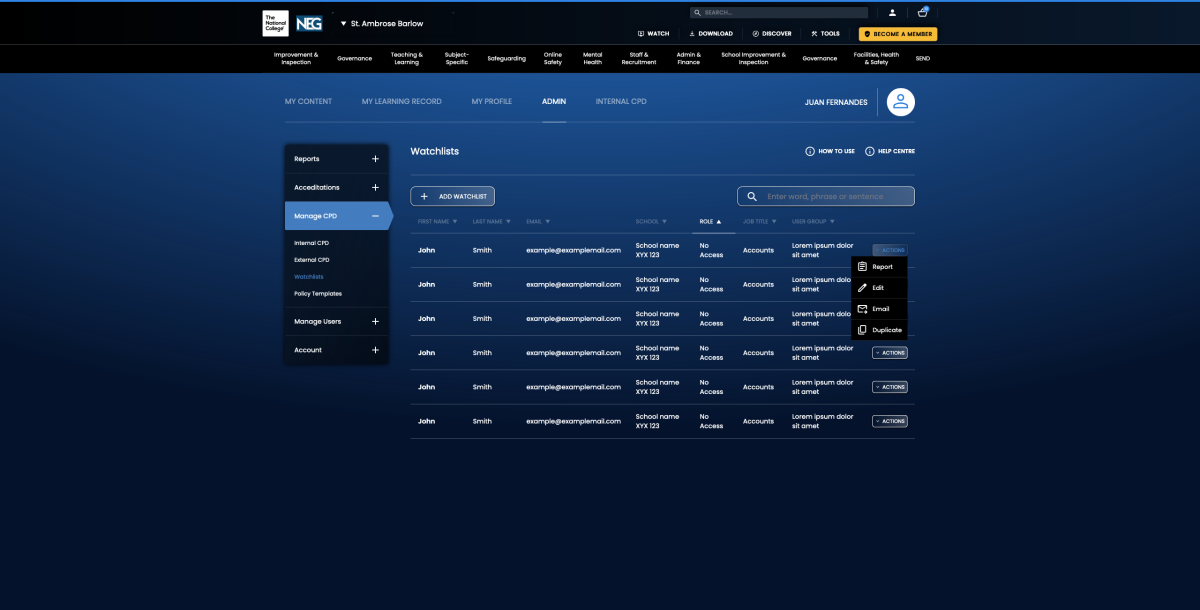The height and width of the screenshot is (610, 1200).
Task: Choose Duplicate from the actions menu
Action: pos(879,330)
